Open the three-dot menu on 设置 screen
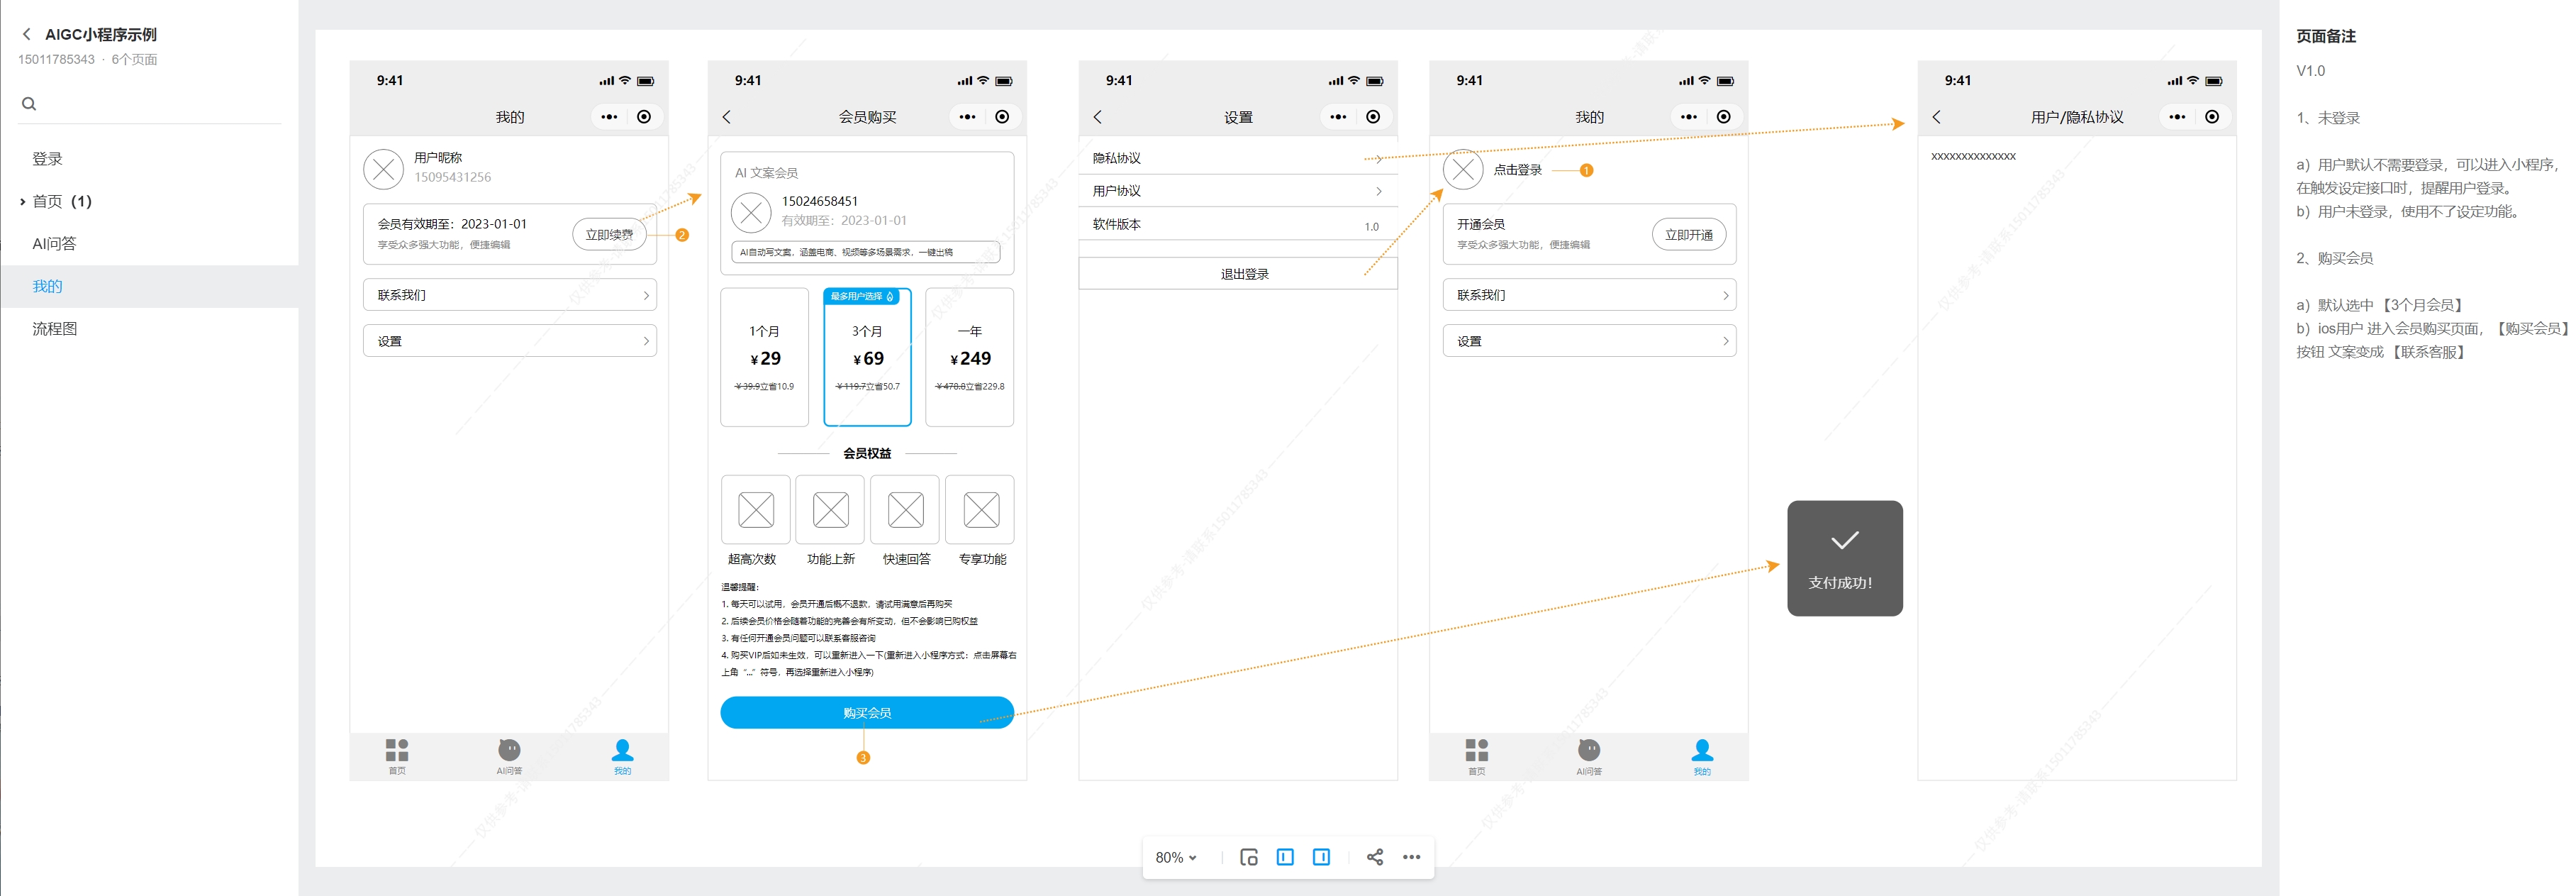The width and height of the screenshot is (2576, 896). click(1338, 117)
